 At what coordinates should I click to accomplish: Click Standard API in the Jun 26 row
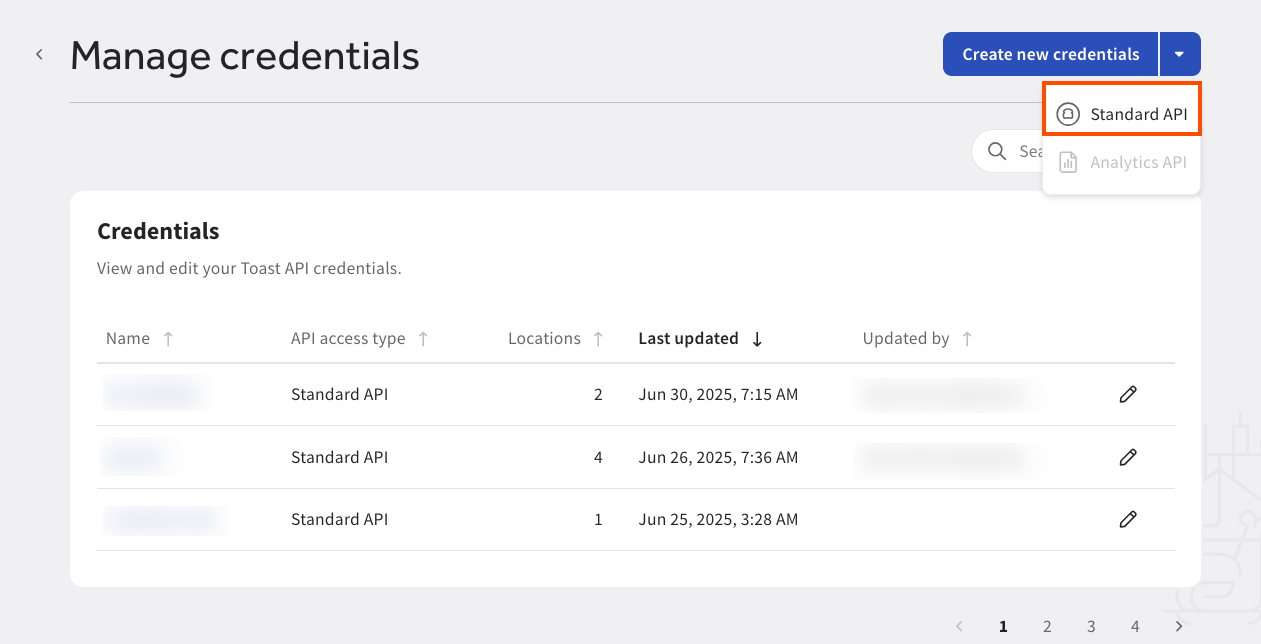coord(339,457)
